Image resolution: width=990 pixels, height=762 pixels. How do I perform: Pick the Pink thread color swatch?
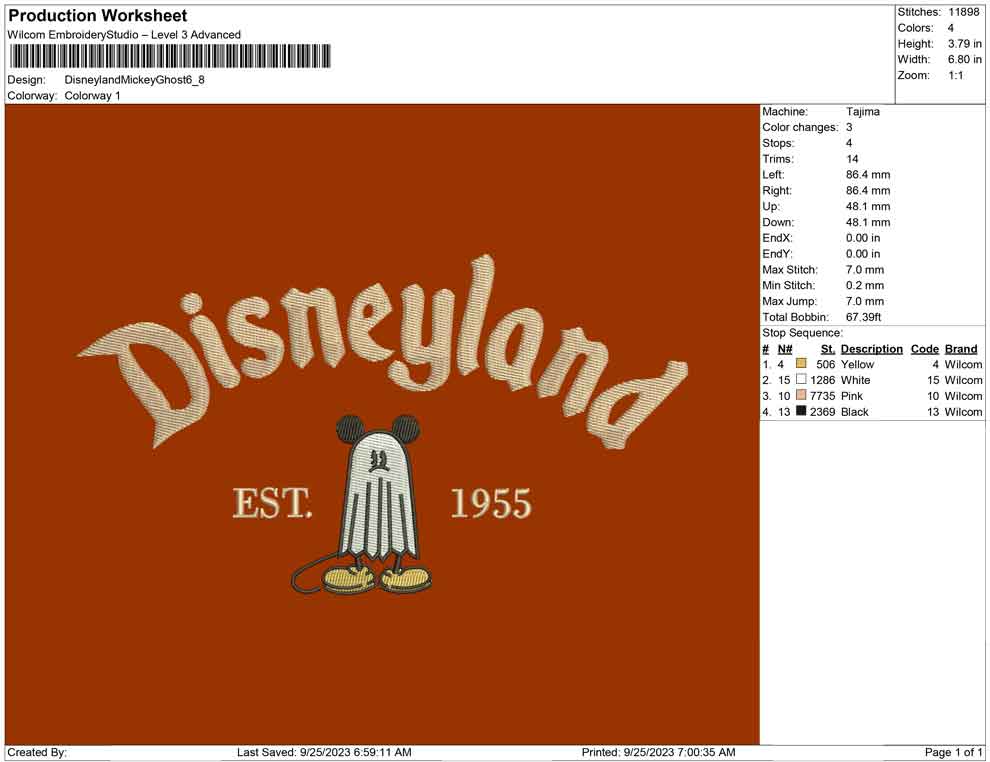click(x=801, y=396)
